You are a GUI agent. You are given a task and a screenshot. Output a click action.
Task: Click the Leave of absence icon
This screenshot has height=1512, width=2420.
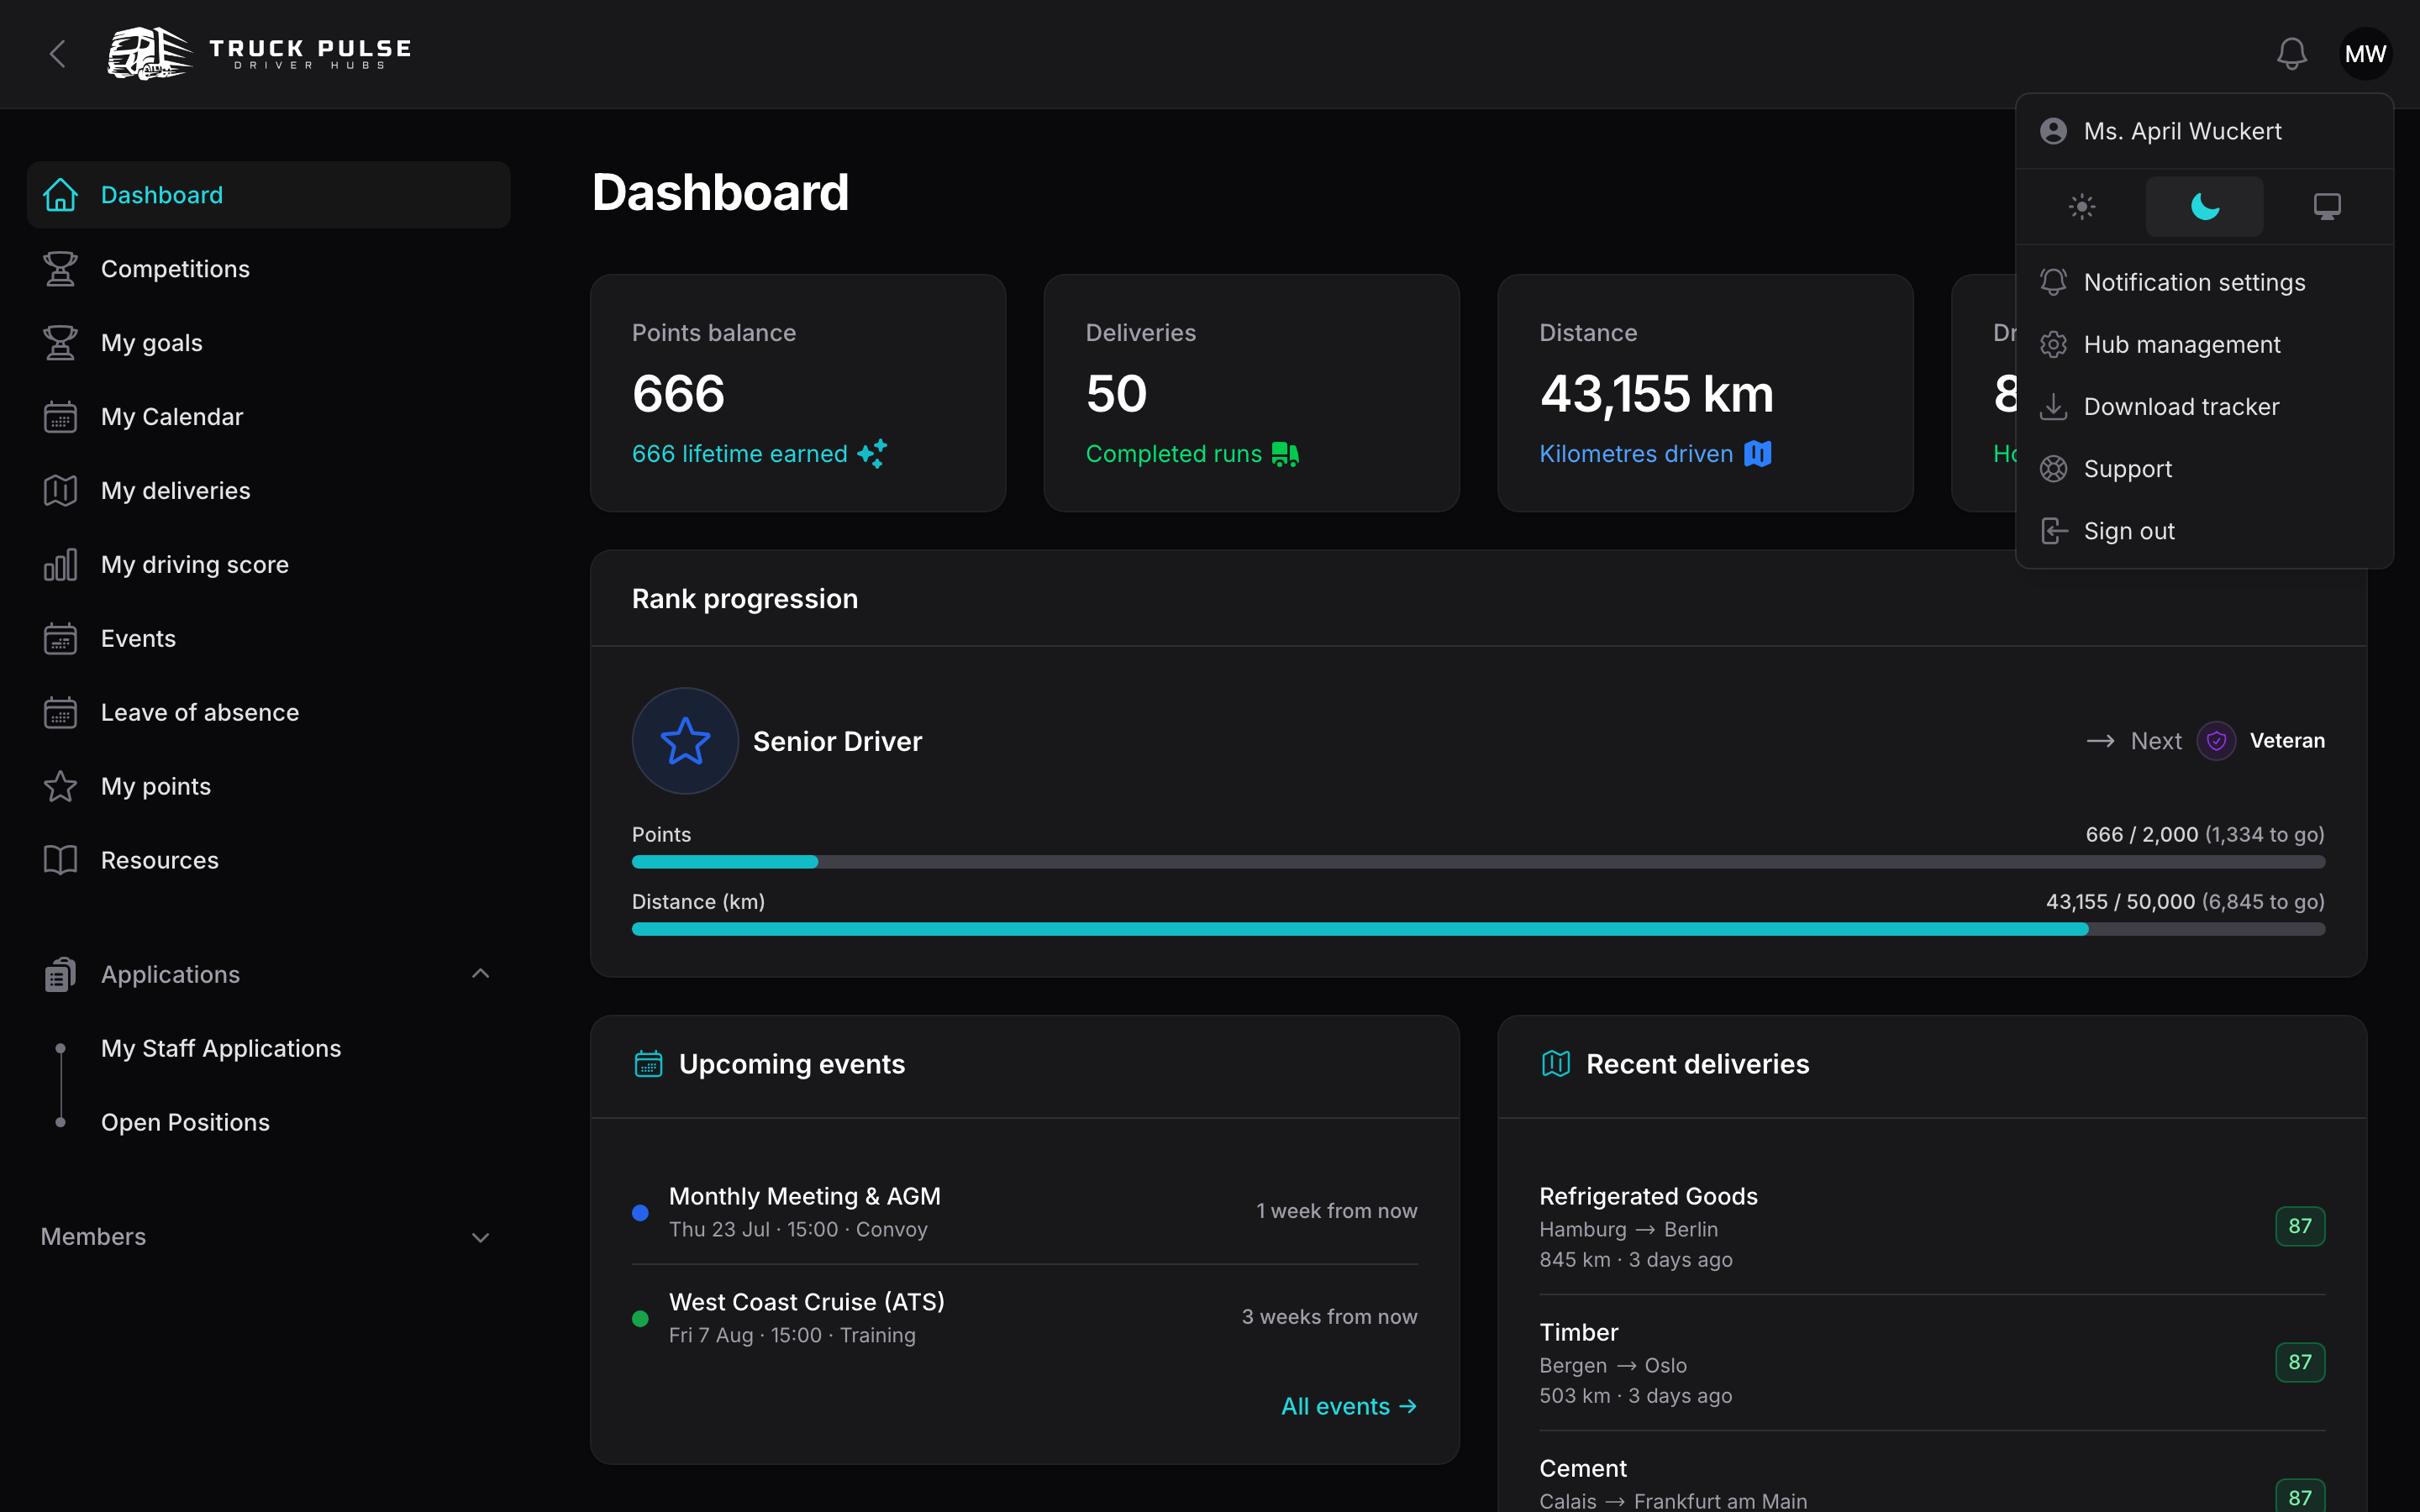click(60, 713)
